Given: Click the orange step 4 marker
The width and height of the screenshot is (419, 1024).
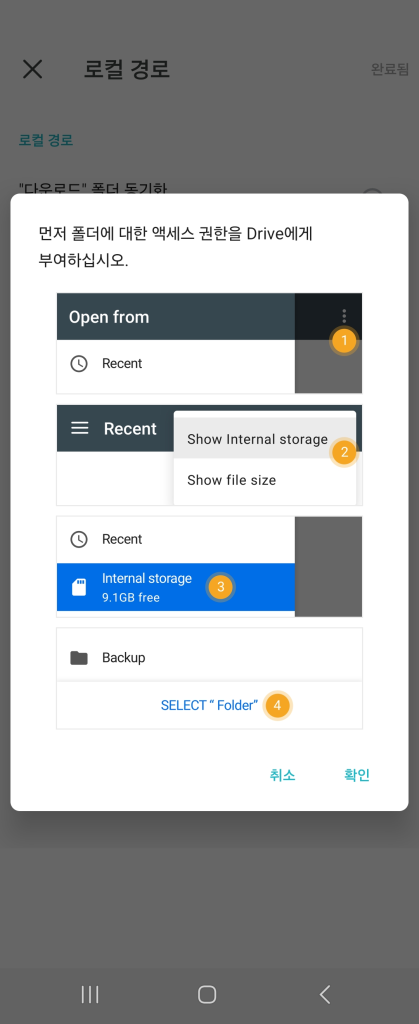Looking at the screenshot, I should [277, 705].
